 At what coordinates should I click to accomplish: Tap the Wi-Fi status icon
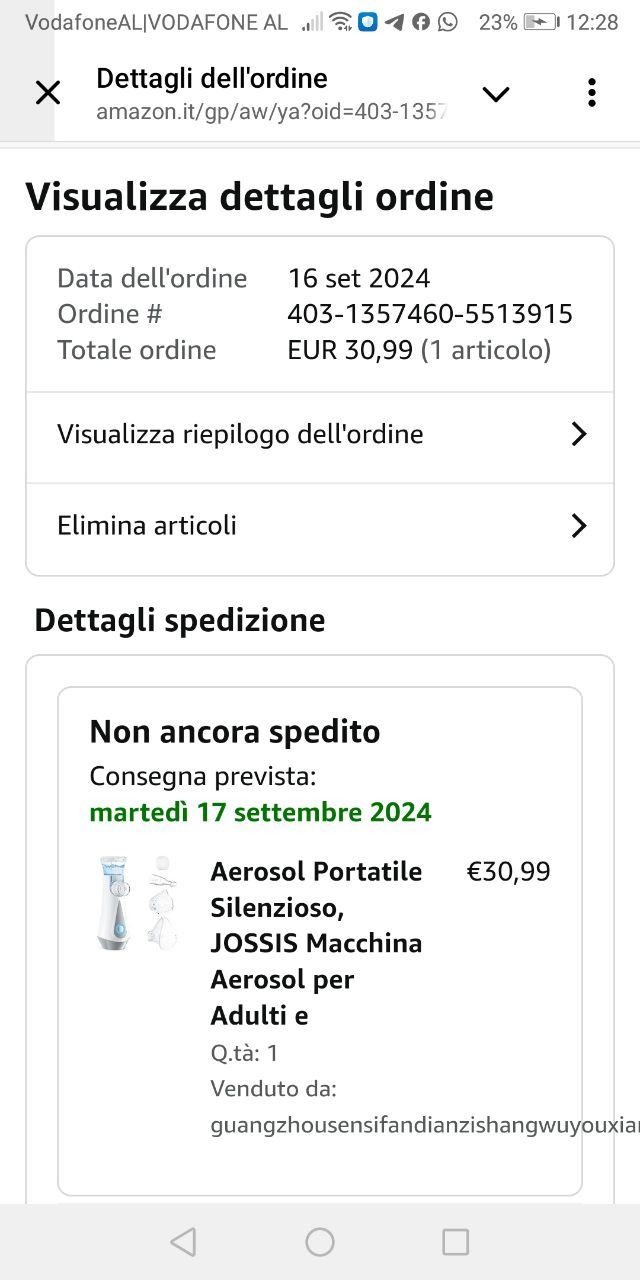coord(341,22)
